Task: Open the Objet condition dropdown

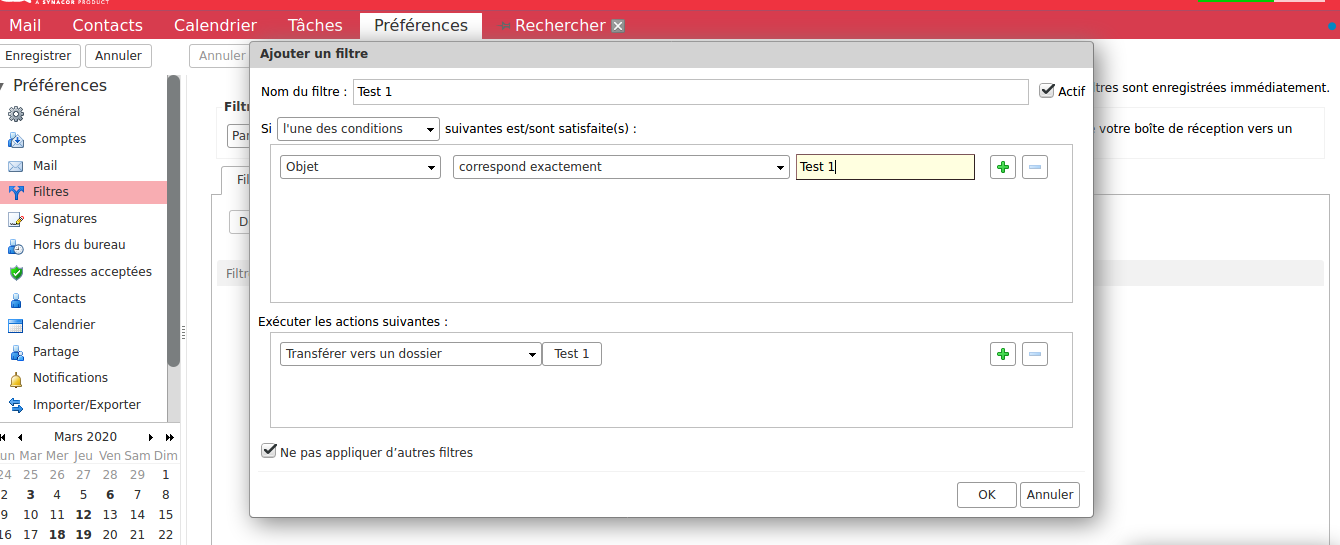Action: tap(360, 167)
